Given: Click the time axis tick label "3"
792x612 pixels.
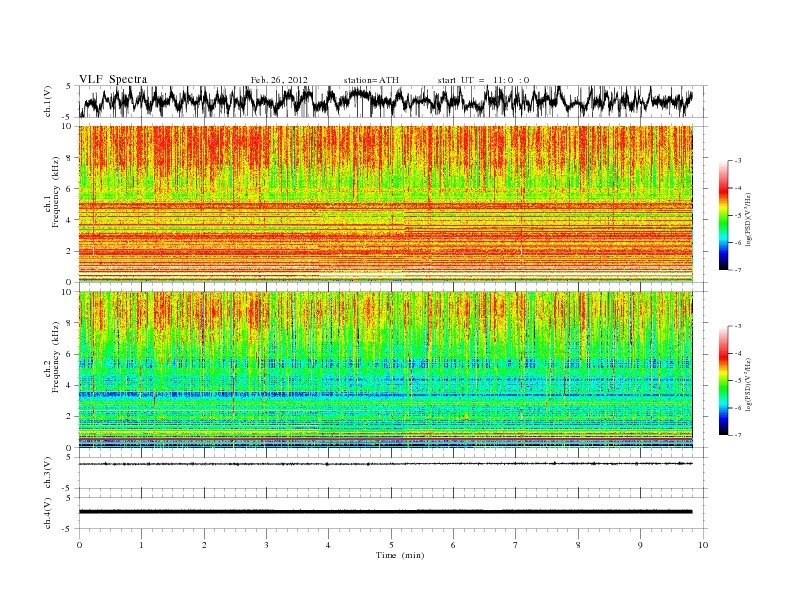Looking at the screenshot, I should pyautogui.click(x=266, y=545).
